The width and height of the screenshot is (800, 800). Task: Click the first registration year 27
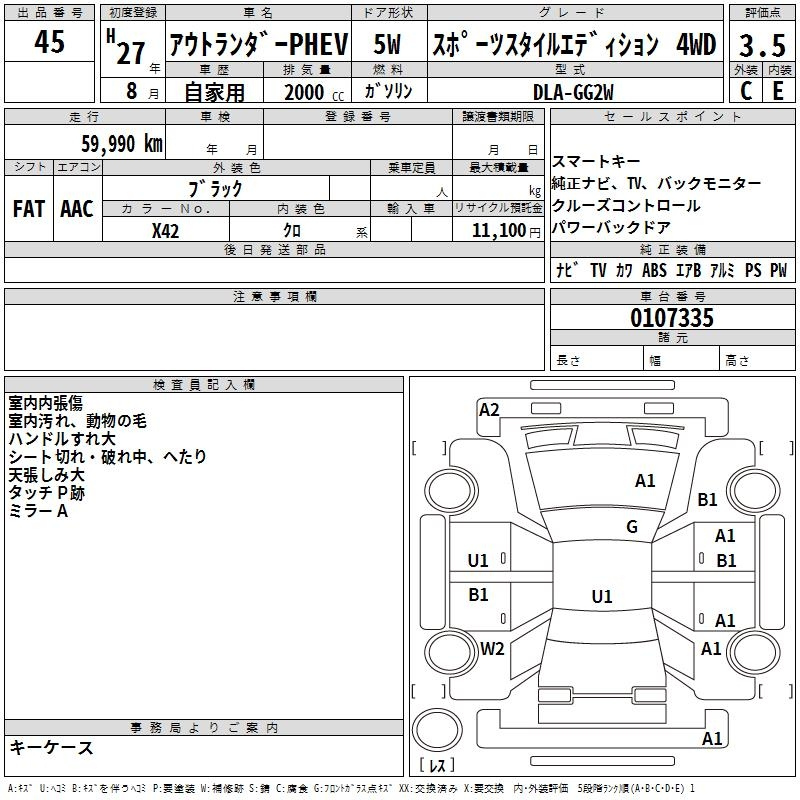(x=130, y=53)
